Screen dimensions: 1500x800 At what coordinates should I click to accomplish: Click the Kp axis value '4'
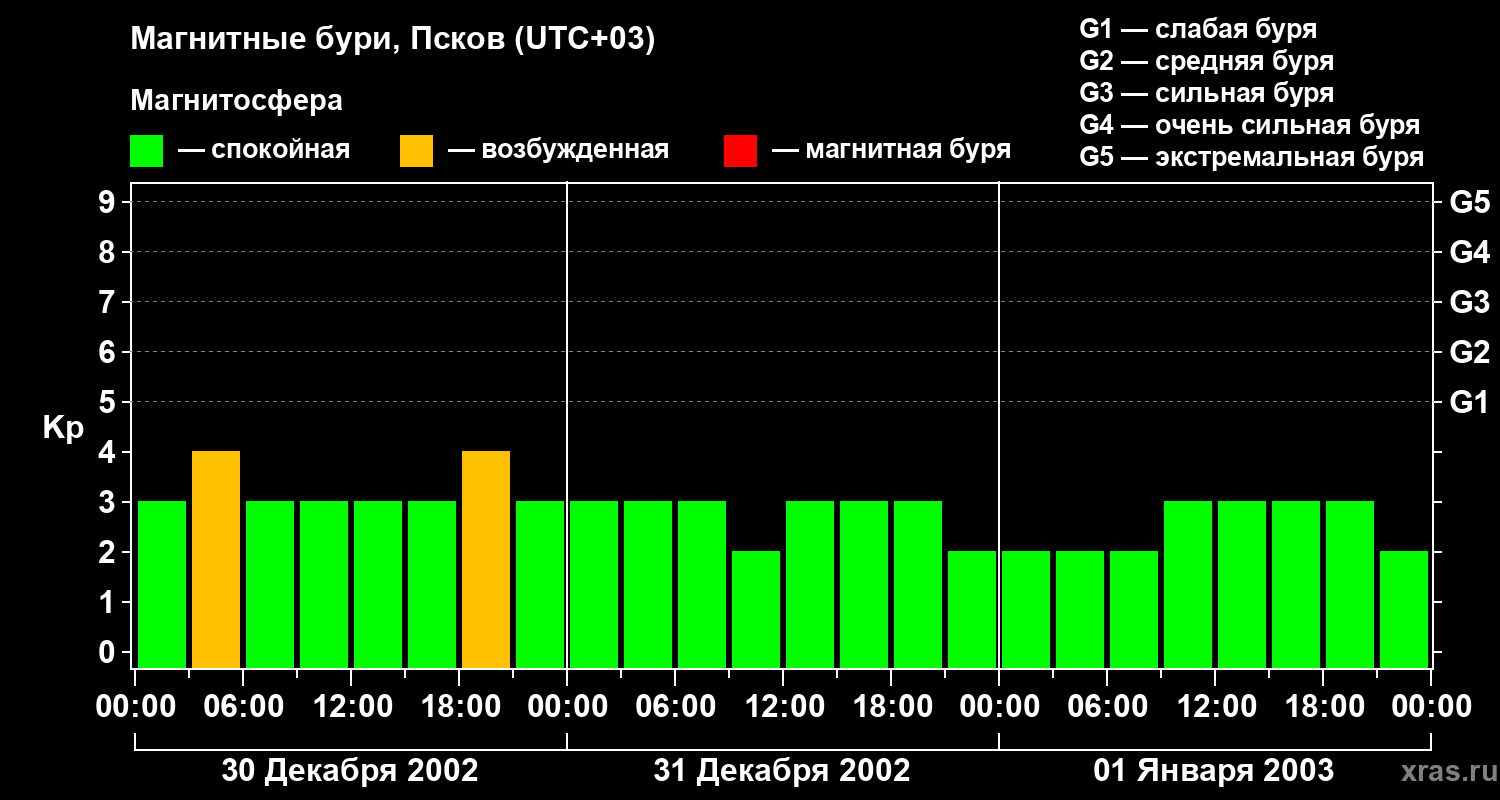pyautogui.click(x=108, y=453)
